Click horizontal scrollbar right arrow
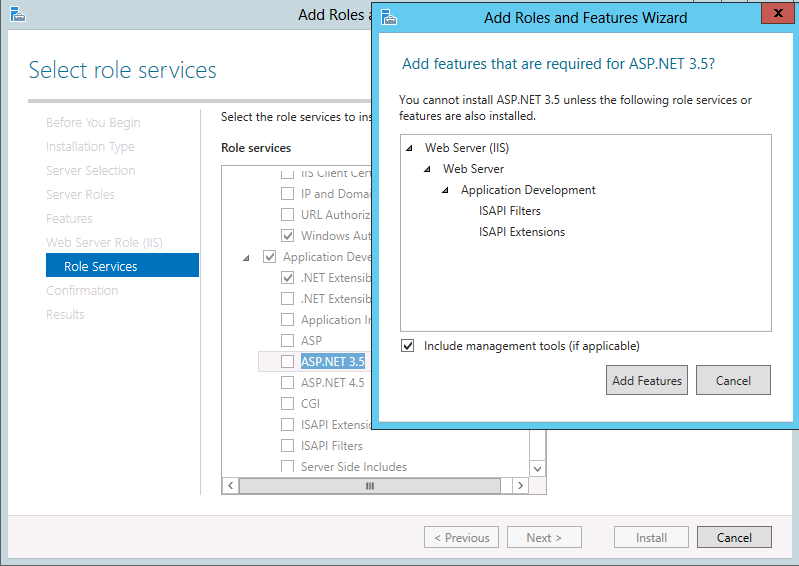The image size is (799, 566). (520, 486)
